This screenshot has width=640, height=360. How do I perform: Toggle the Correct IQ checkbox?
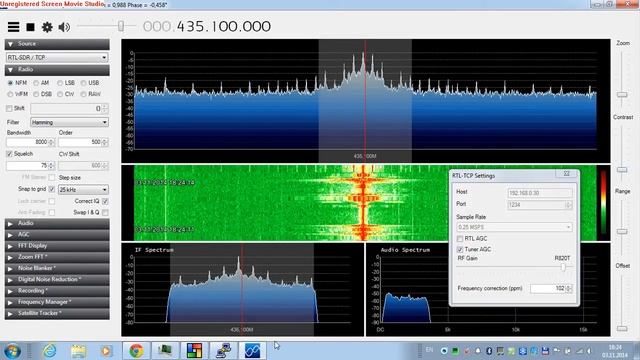[x=105, y=201]
